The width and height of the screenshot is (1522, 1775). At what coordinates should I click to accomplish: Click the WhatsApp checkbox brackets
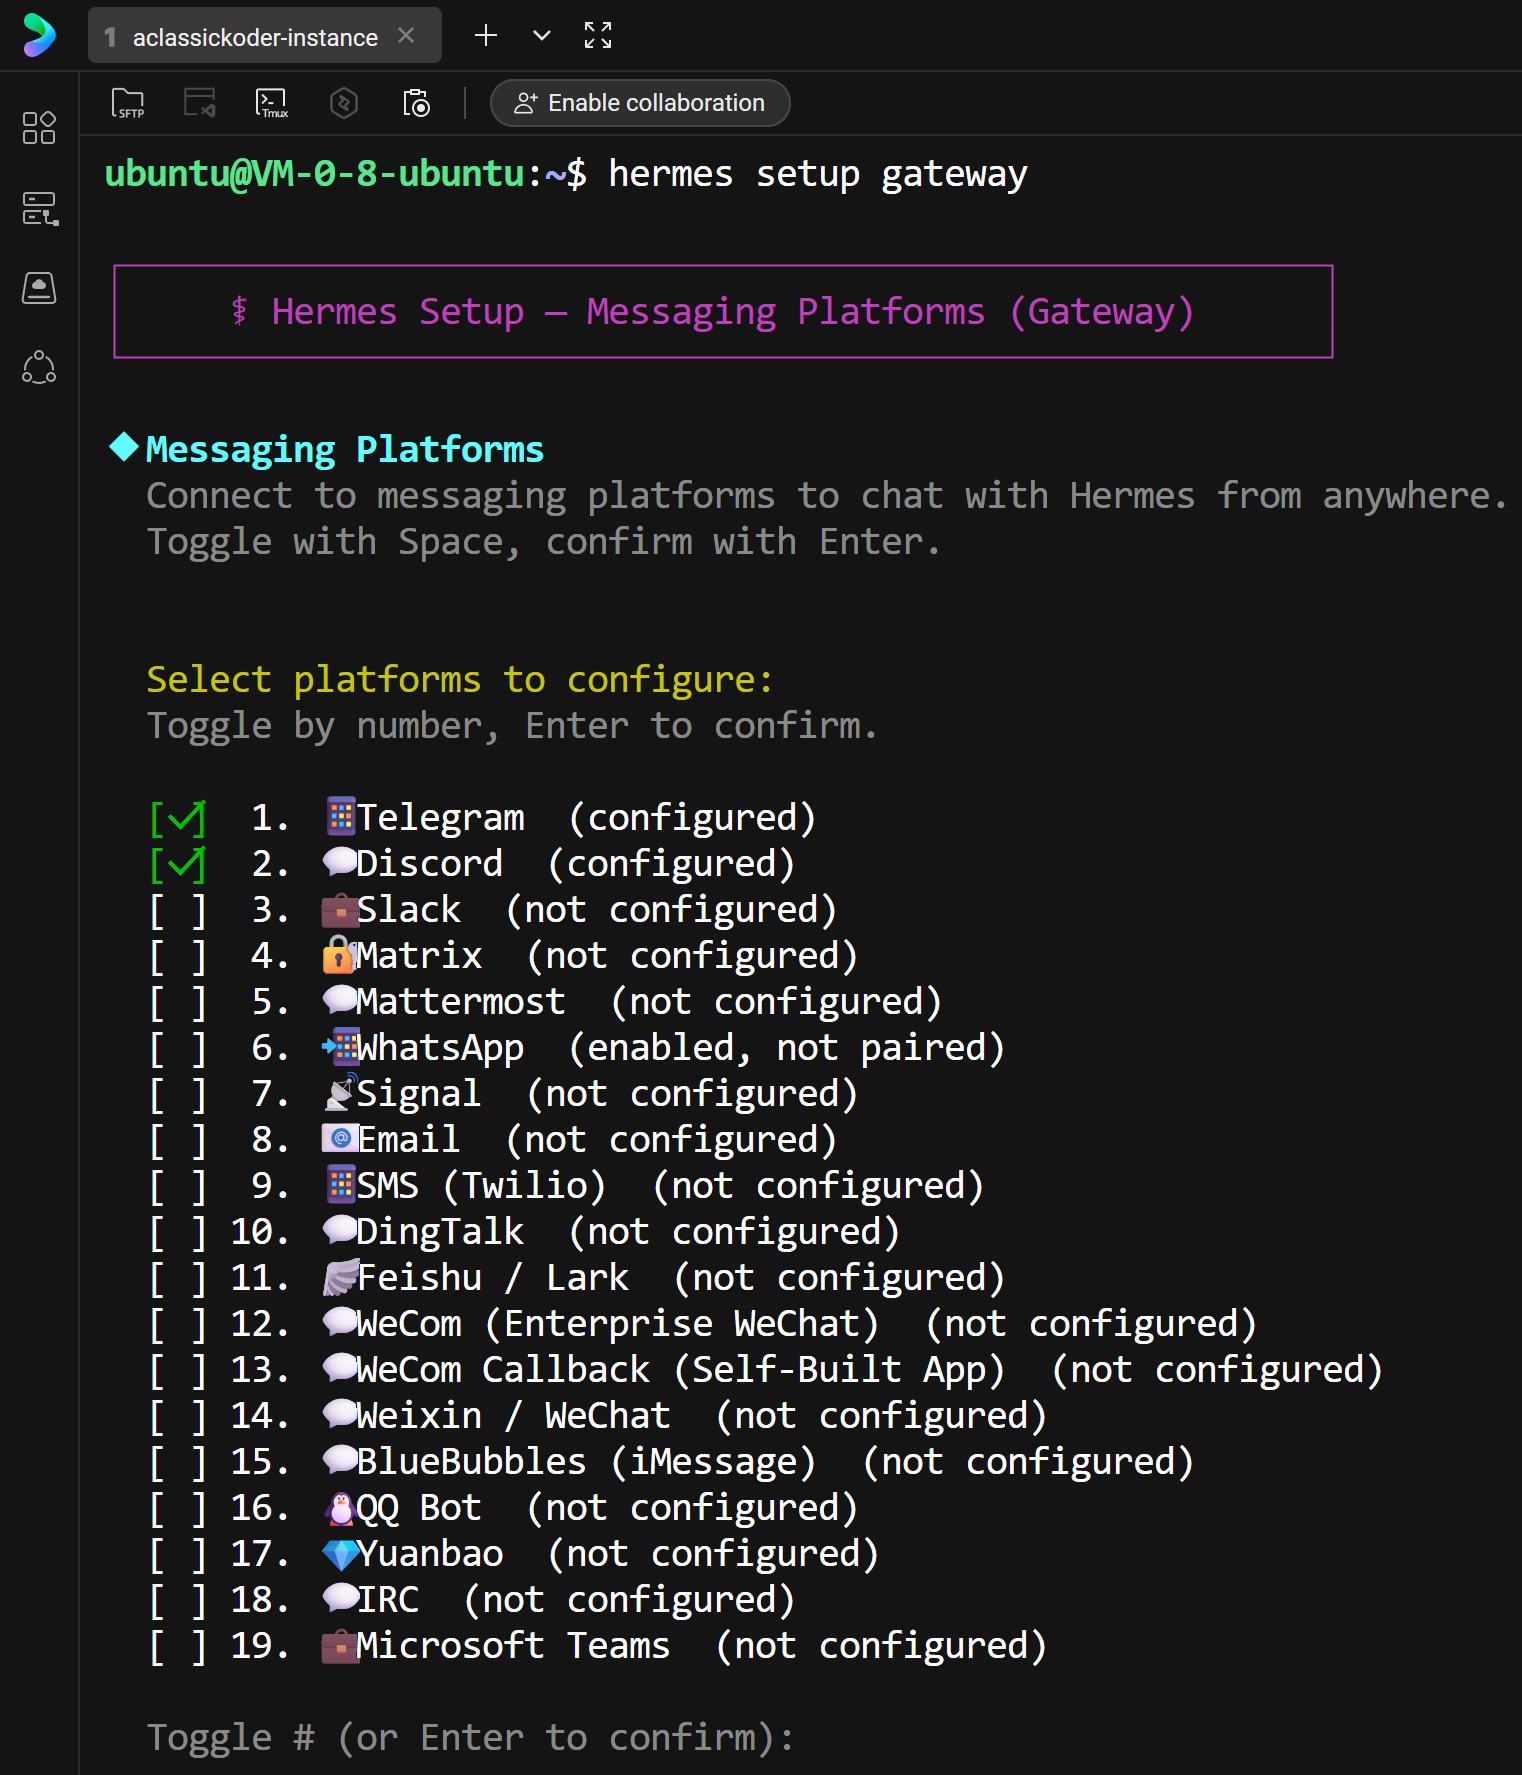(178, 1048)
